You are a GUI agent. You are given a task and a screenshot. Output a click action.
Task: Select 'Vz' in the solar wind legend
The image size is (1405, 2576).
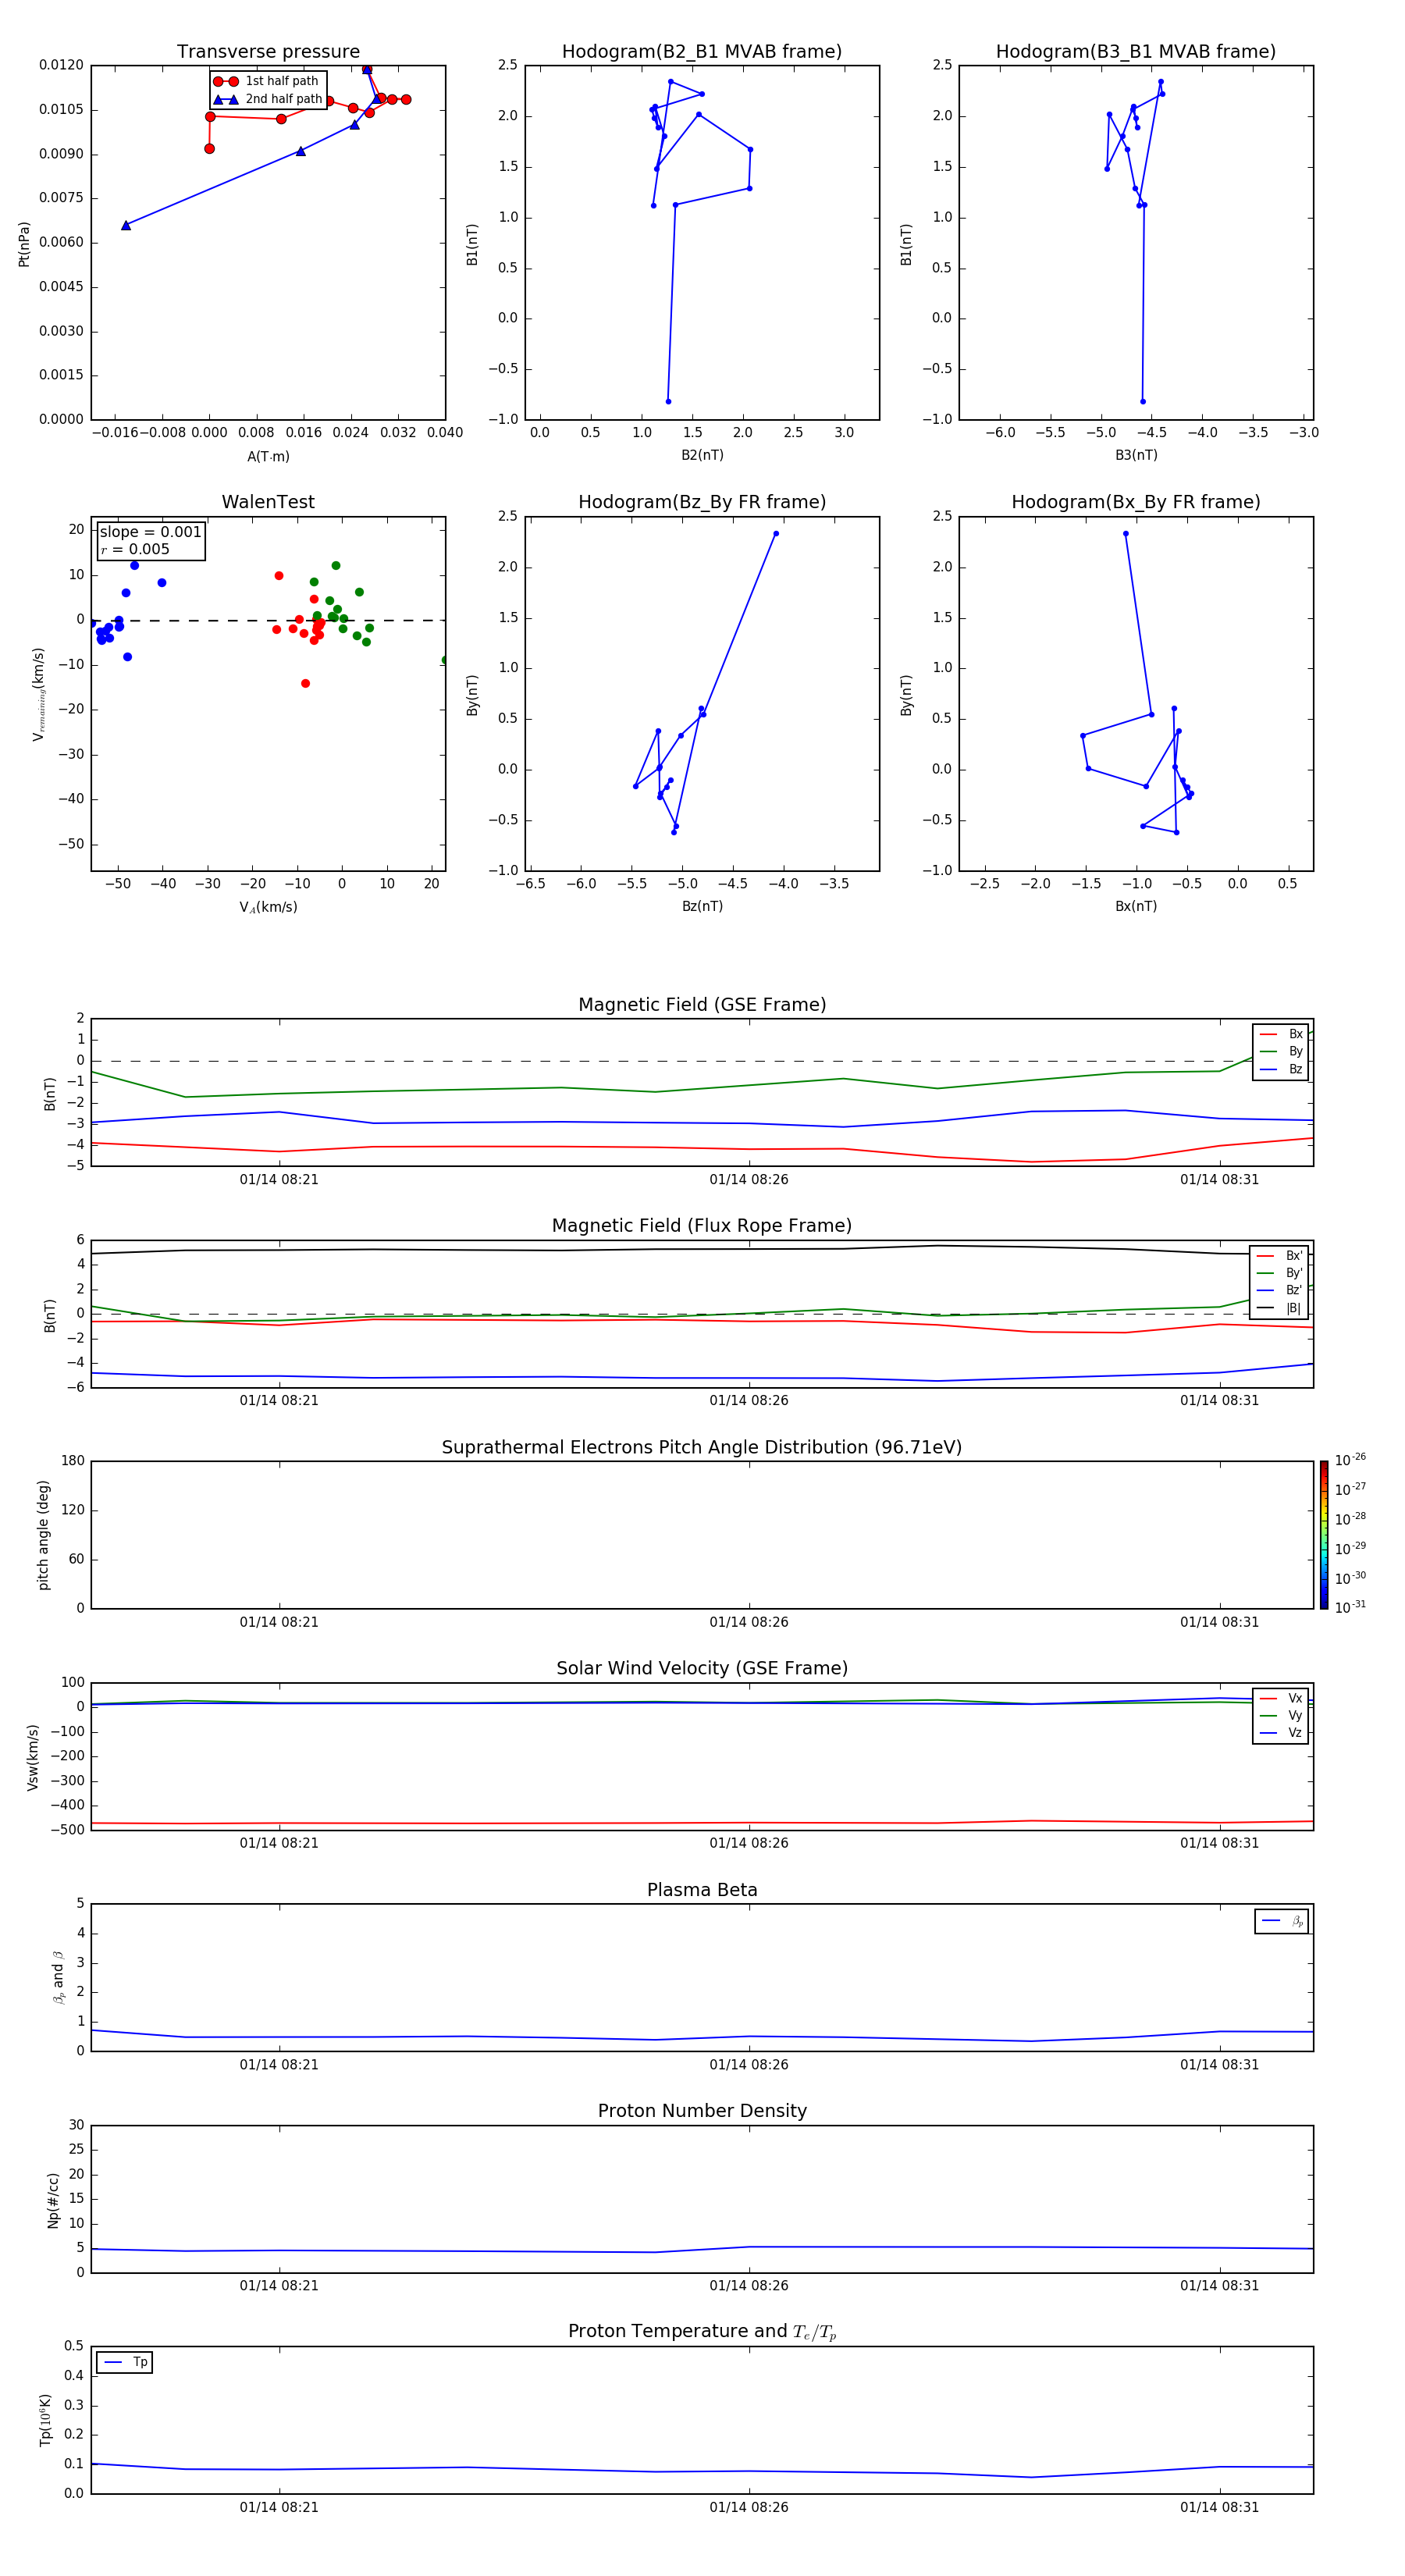1281,1733
